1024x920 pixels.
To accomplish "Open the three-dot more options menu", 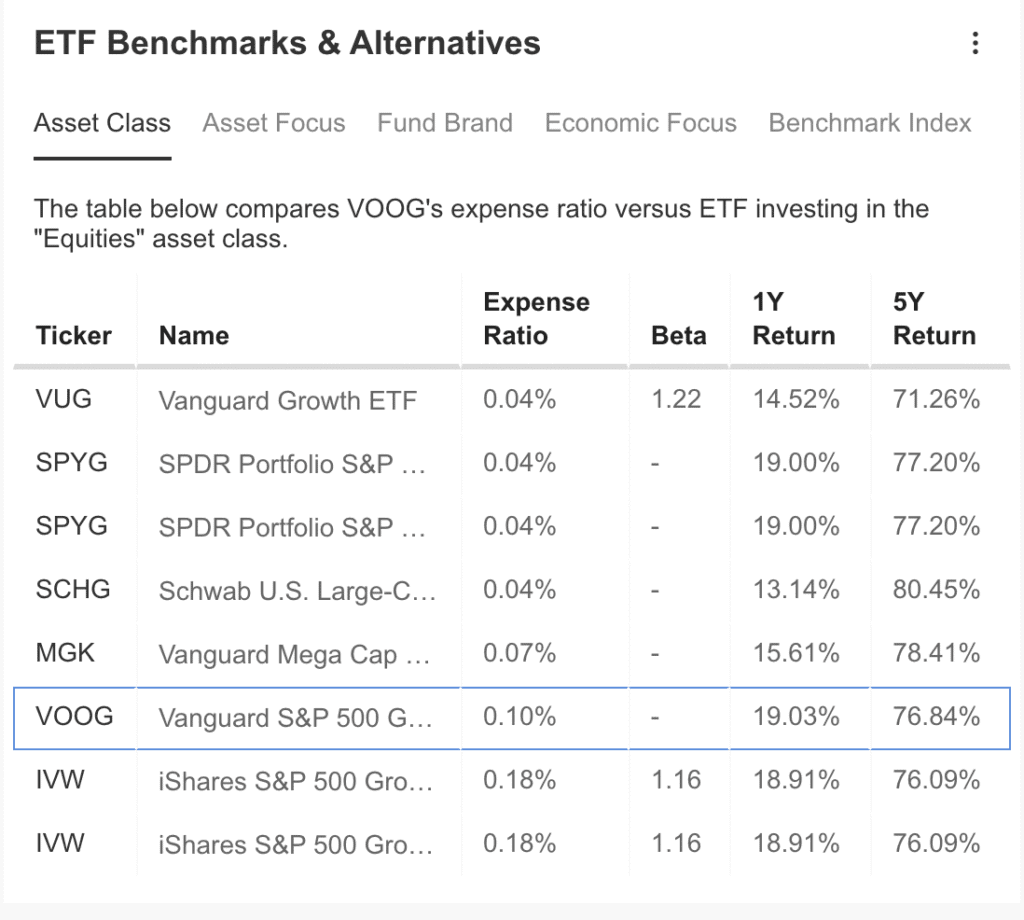I will click(975, 44).
